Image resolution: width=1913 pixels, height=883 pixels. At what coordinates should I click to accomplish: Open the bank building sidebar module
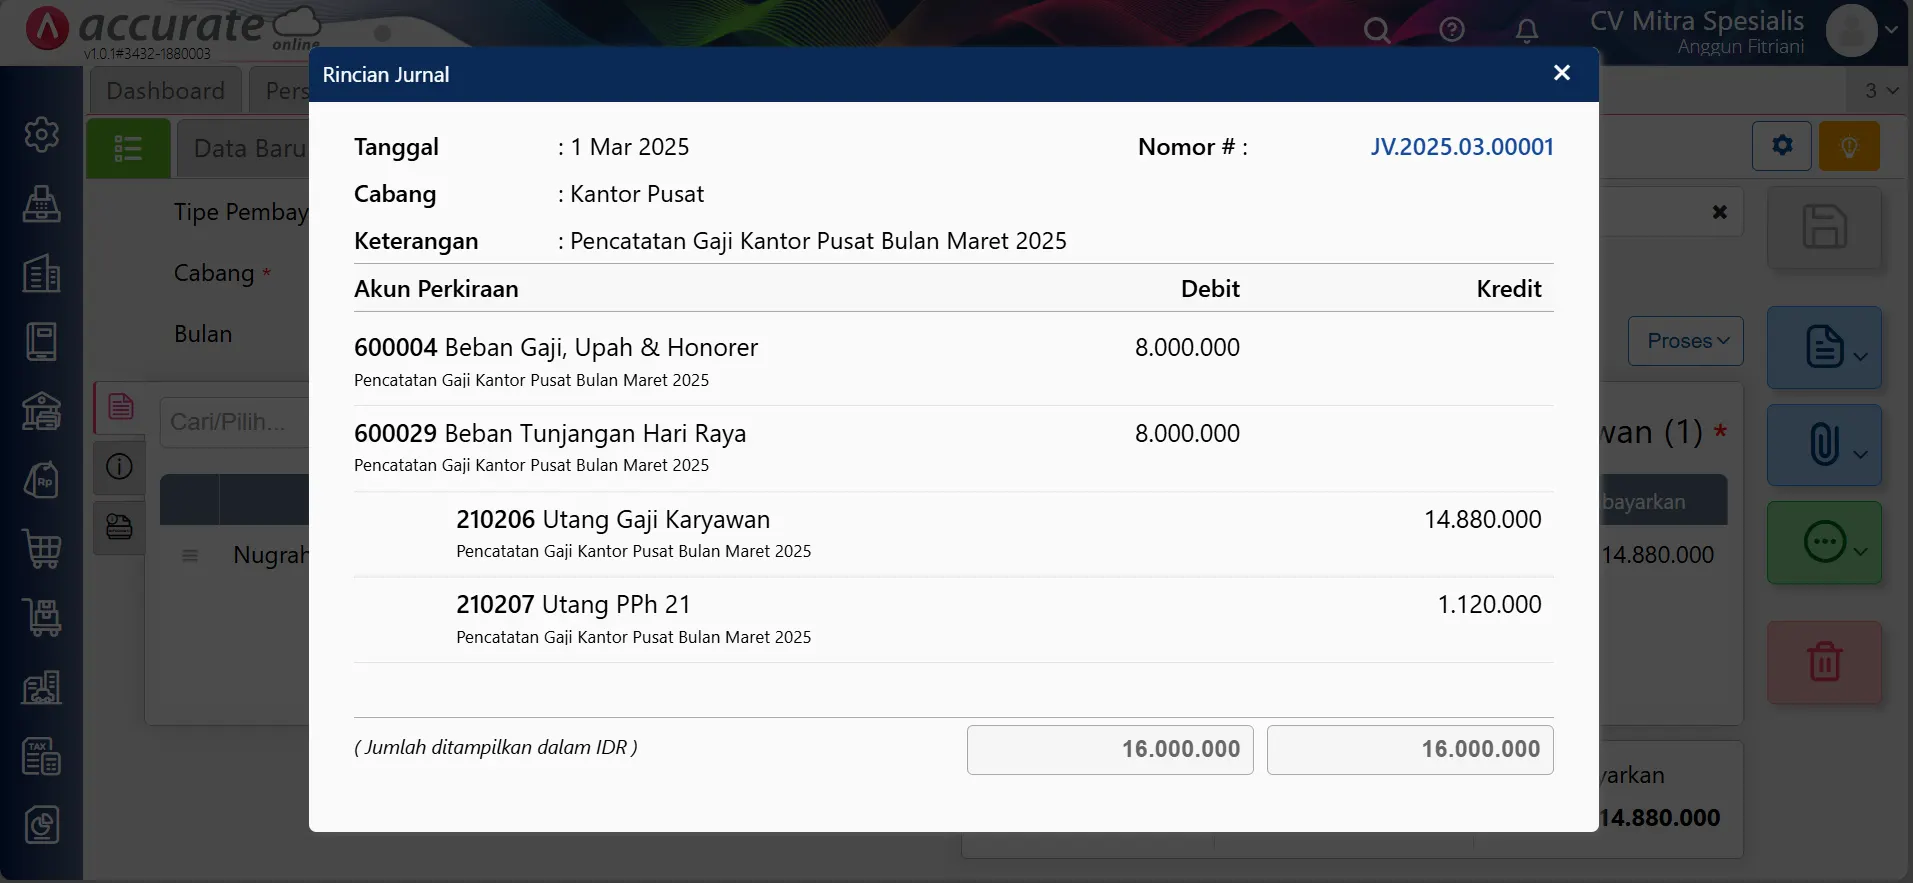[41, 411]
